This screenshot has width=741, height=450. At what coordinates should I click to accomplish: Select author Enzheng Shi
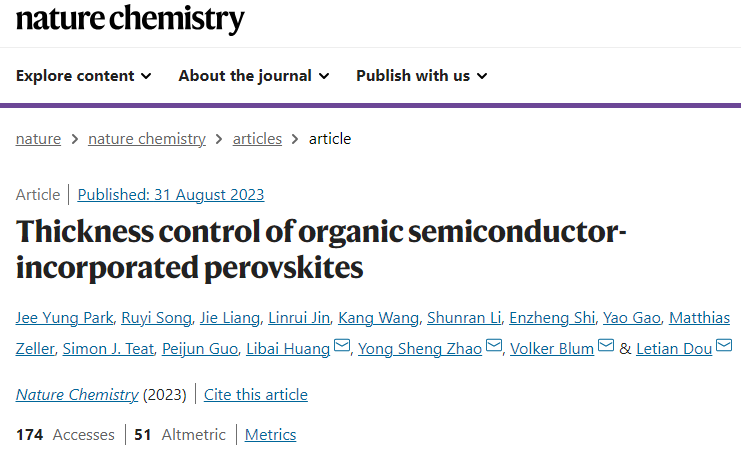pos(552,318)
